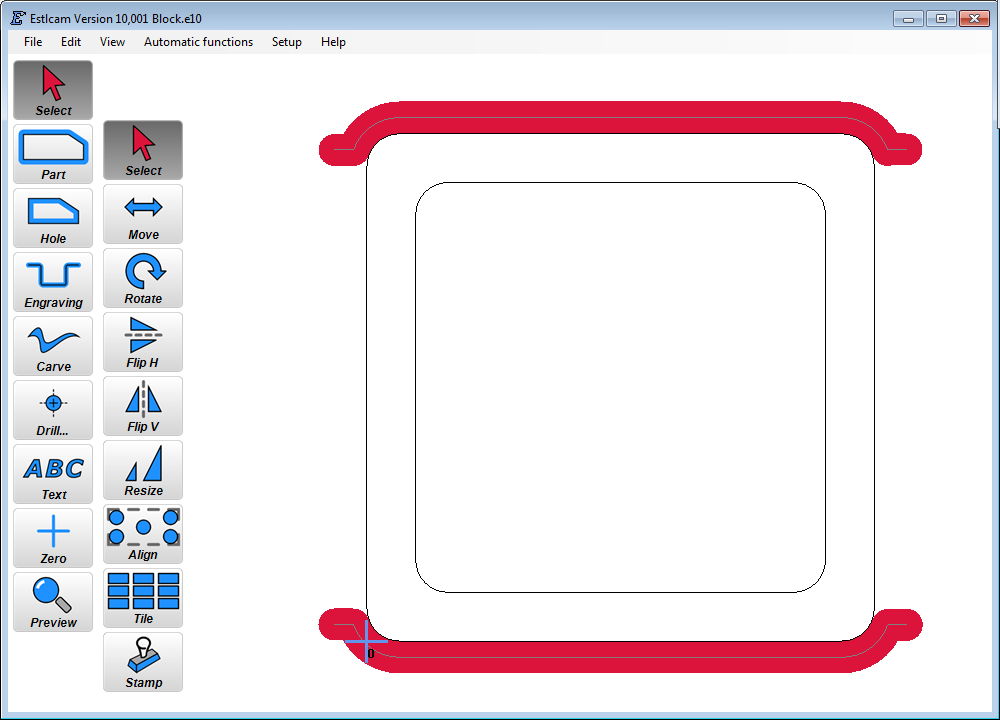Choose the Hole tool
The height and width of the screenshot is (720, 1000).
click(x=53, y=218)
